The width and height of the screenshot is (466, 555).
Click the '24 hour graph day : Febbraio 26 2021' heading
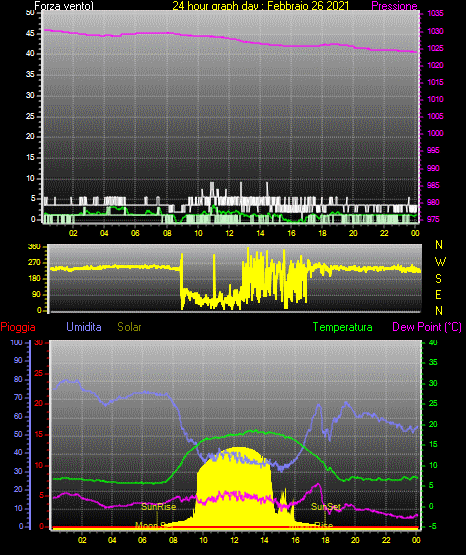261,6
